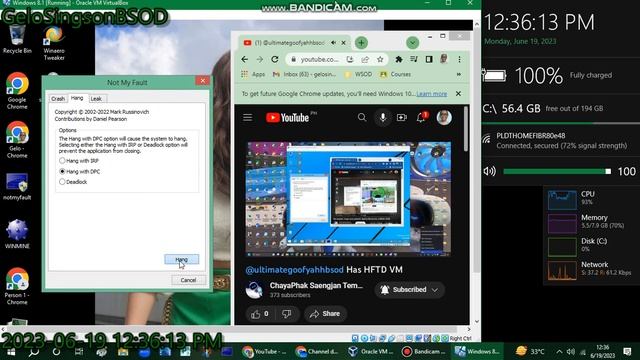640x360 pixels.
Task: Open WSOD bookmark folder
Action: click(x=358, y=74)
